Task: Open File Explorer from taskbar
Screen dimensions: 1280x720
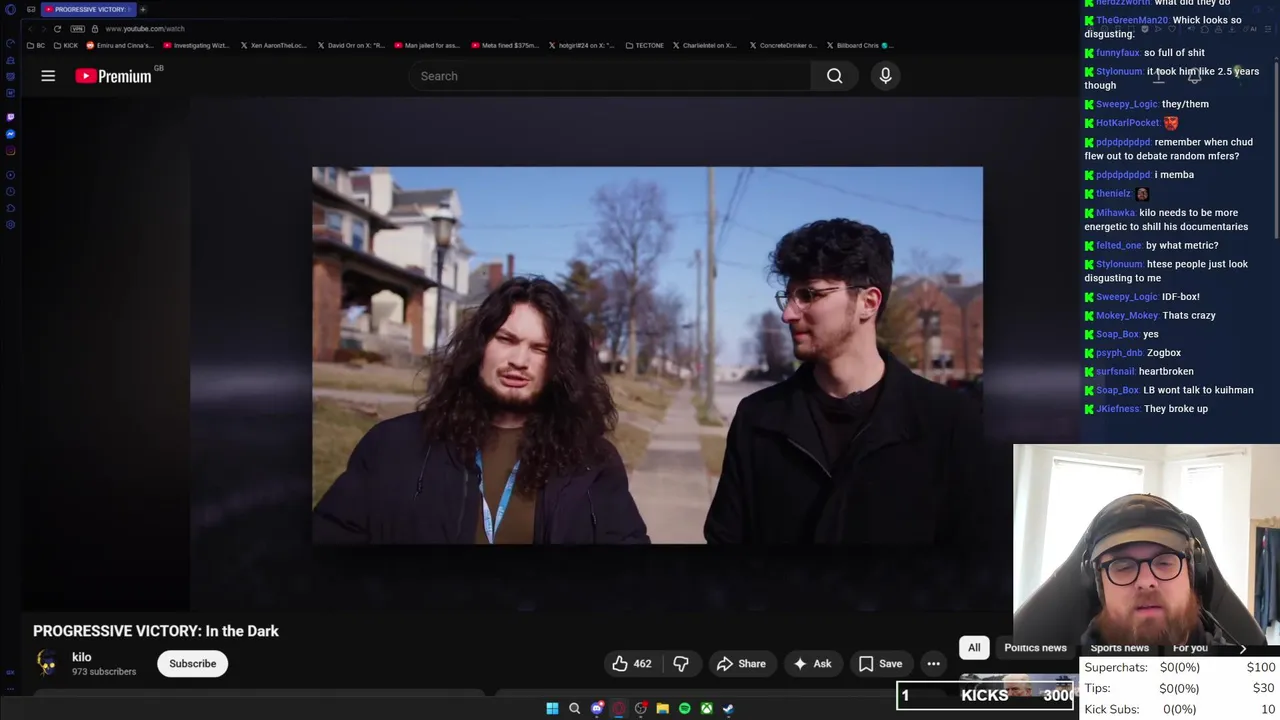Action: tap(662, 709)
